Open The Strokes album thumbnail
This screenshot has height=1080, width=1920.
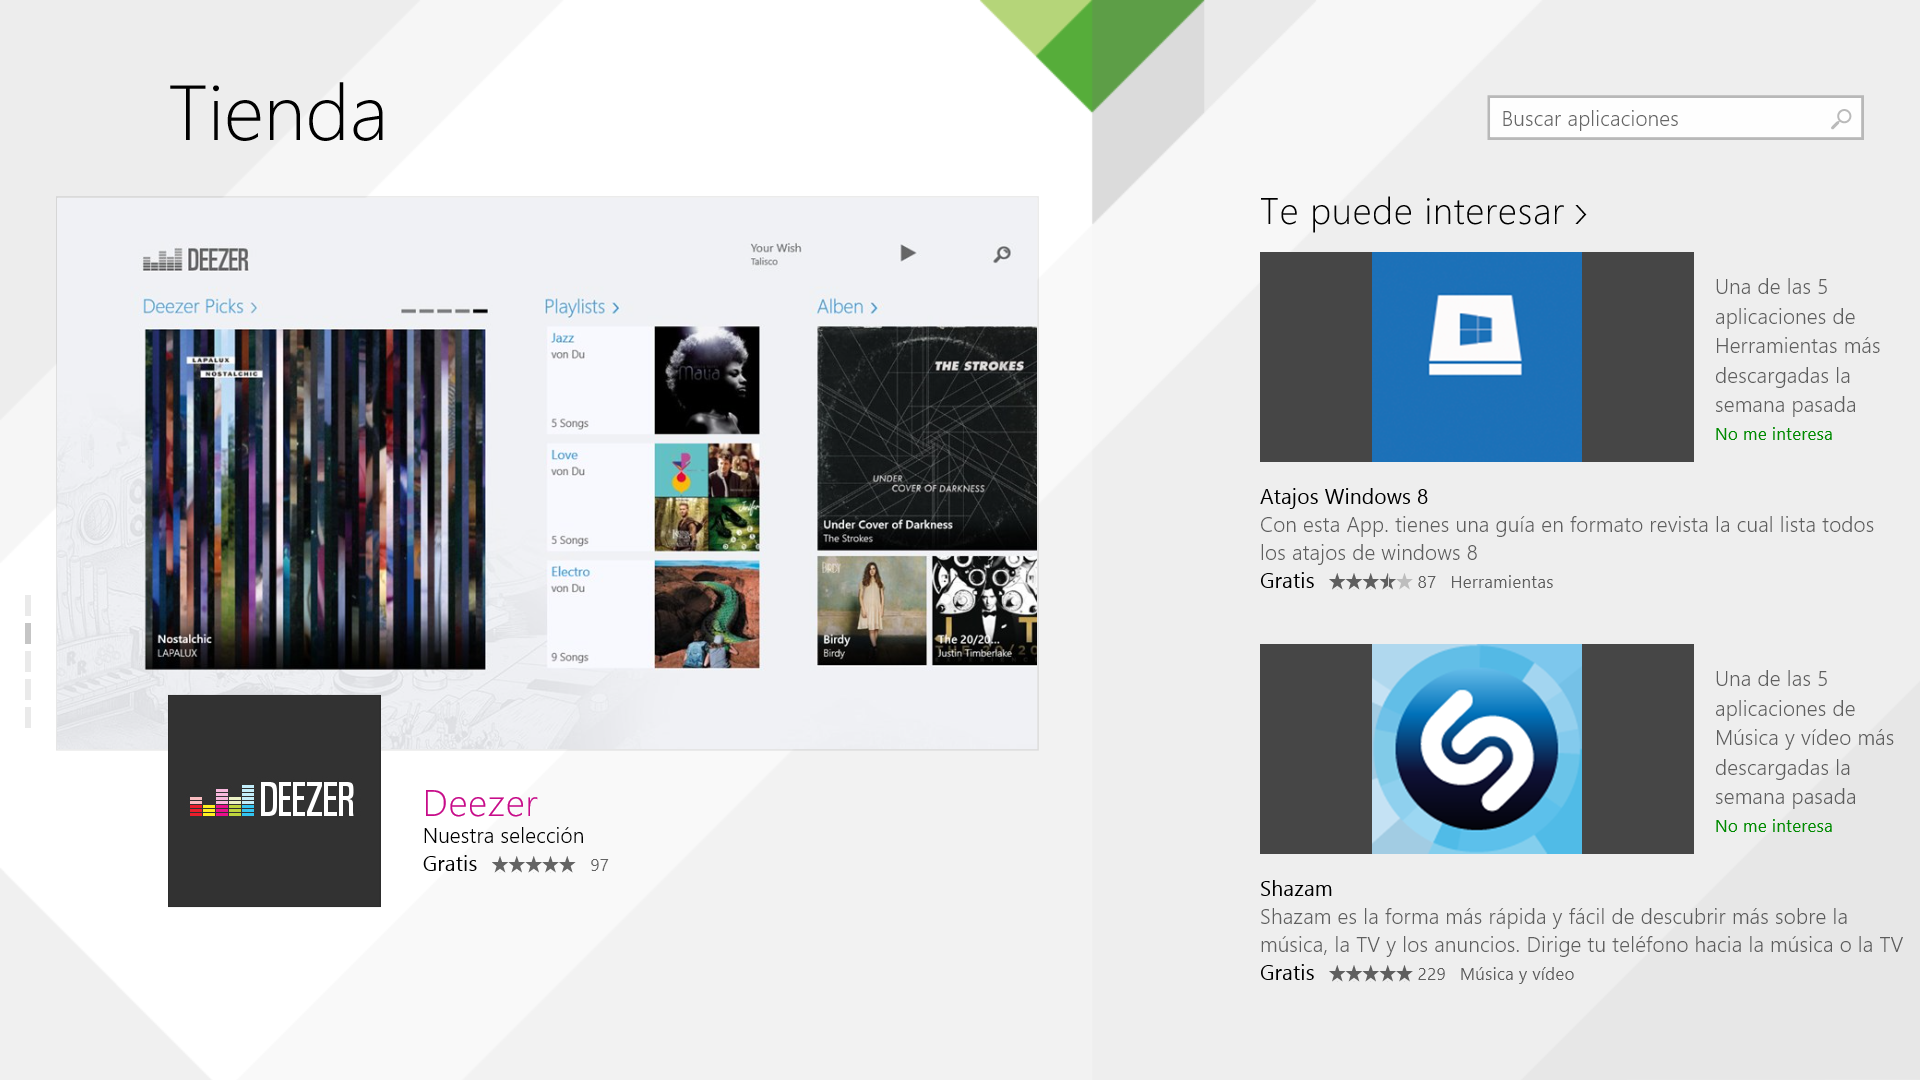coord(926,437)
